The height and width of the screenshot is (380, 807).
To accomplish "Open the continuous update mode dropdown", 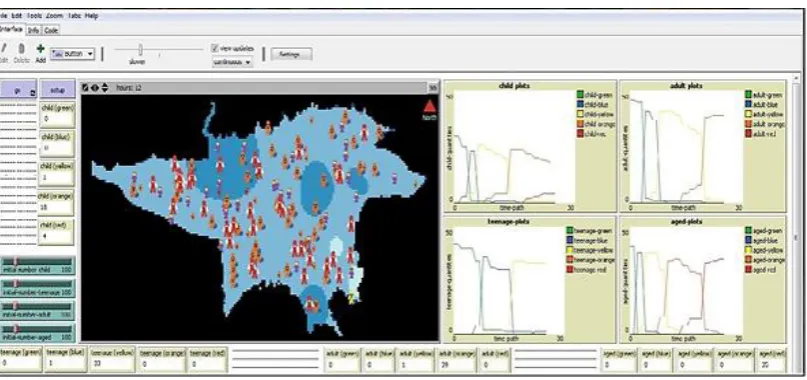I will tap(232, 62).
